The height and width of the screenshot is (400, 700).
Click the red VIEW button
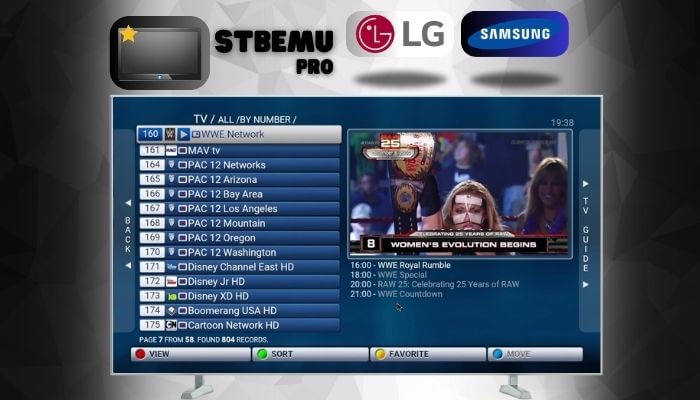click(191, 354)
